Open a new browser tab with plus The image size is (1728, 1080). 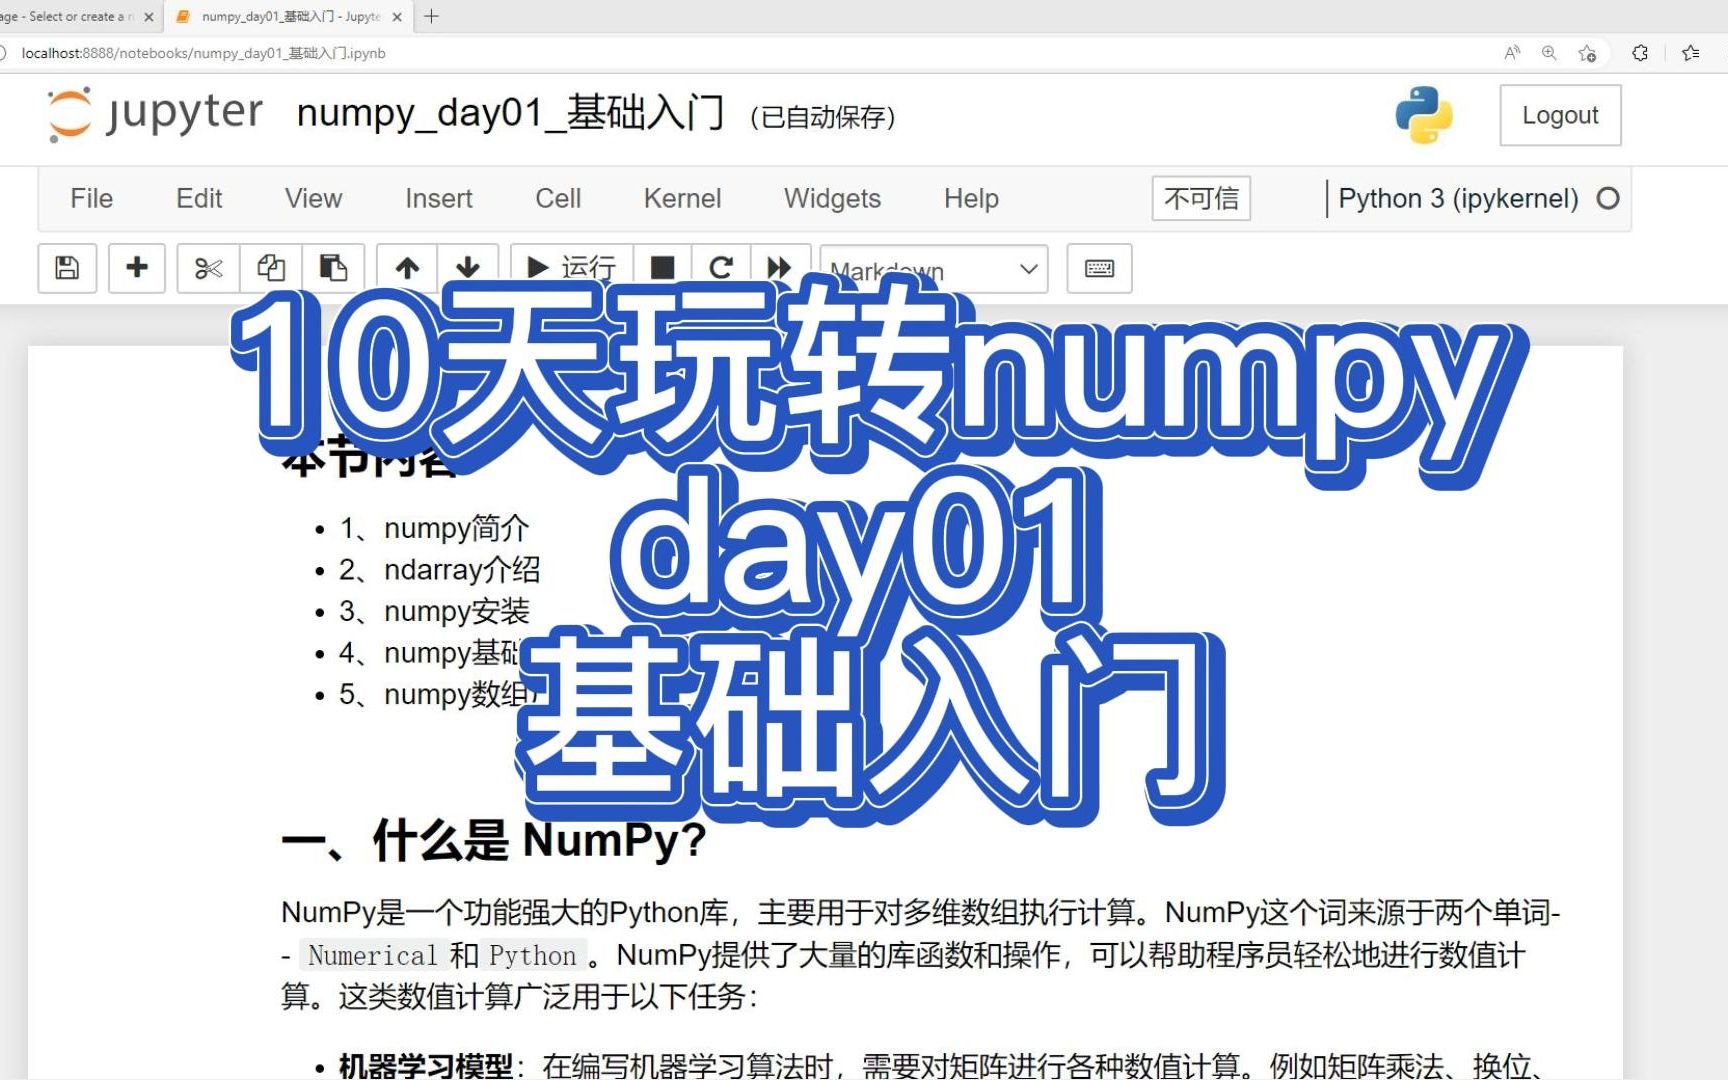[x=431, y=16]
